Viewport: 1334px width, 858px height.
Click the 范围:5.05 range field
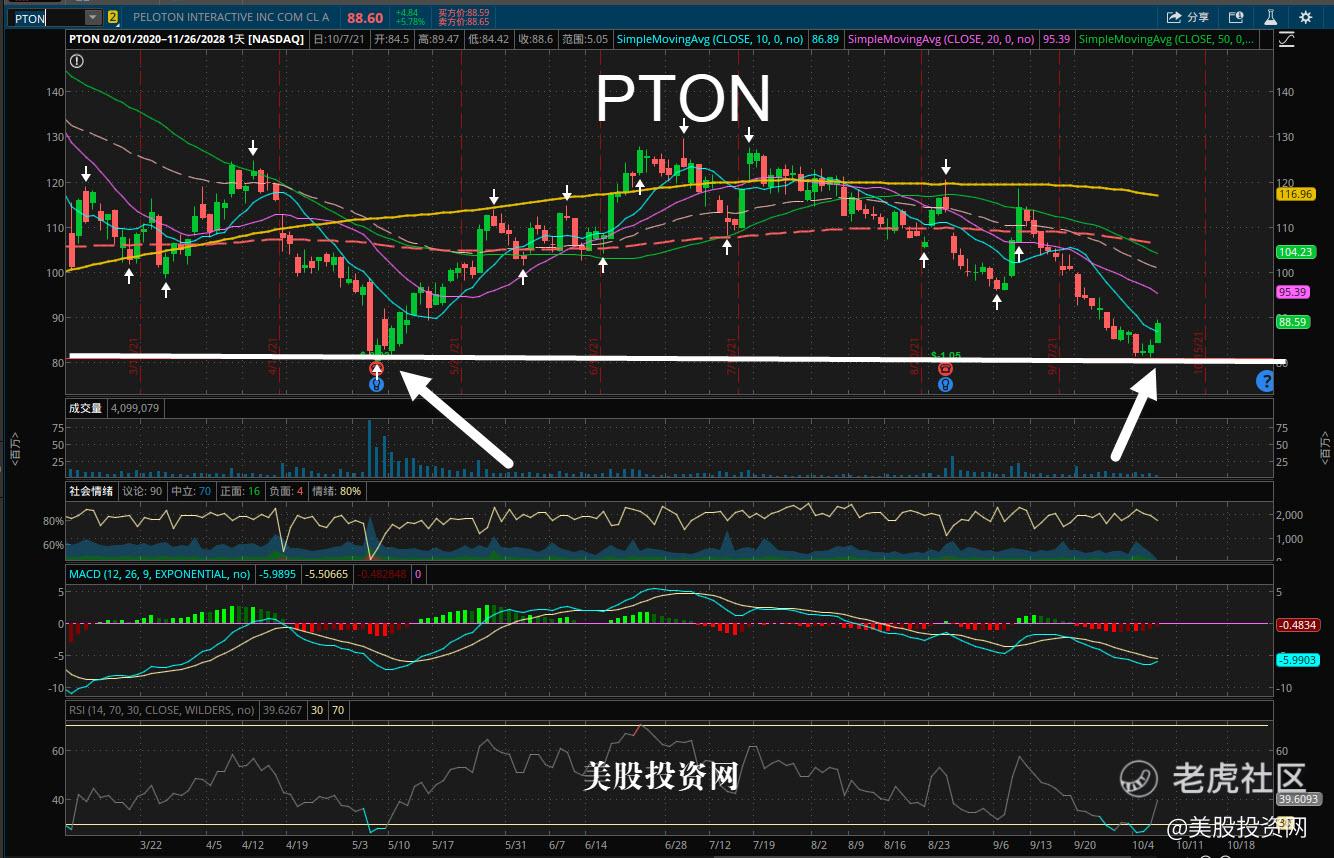(585, 40)
